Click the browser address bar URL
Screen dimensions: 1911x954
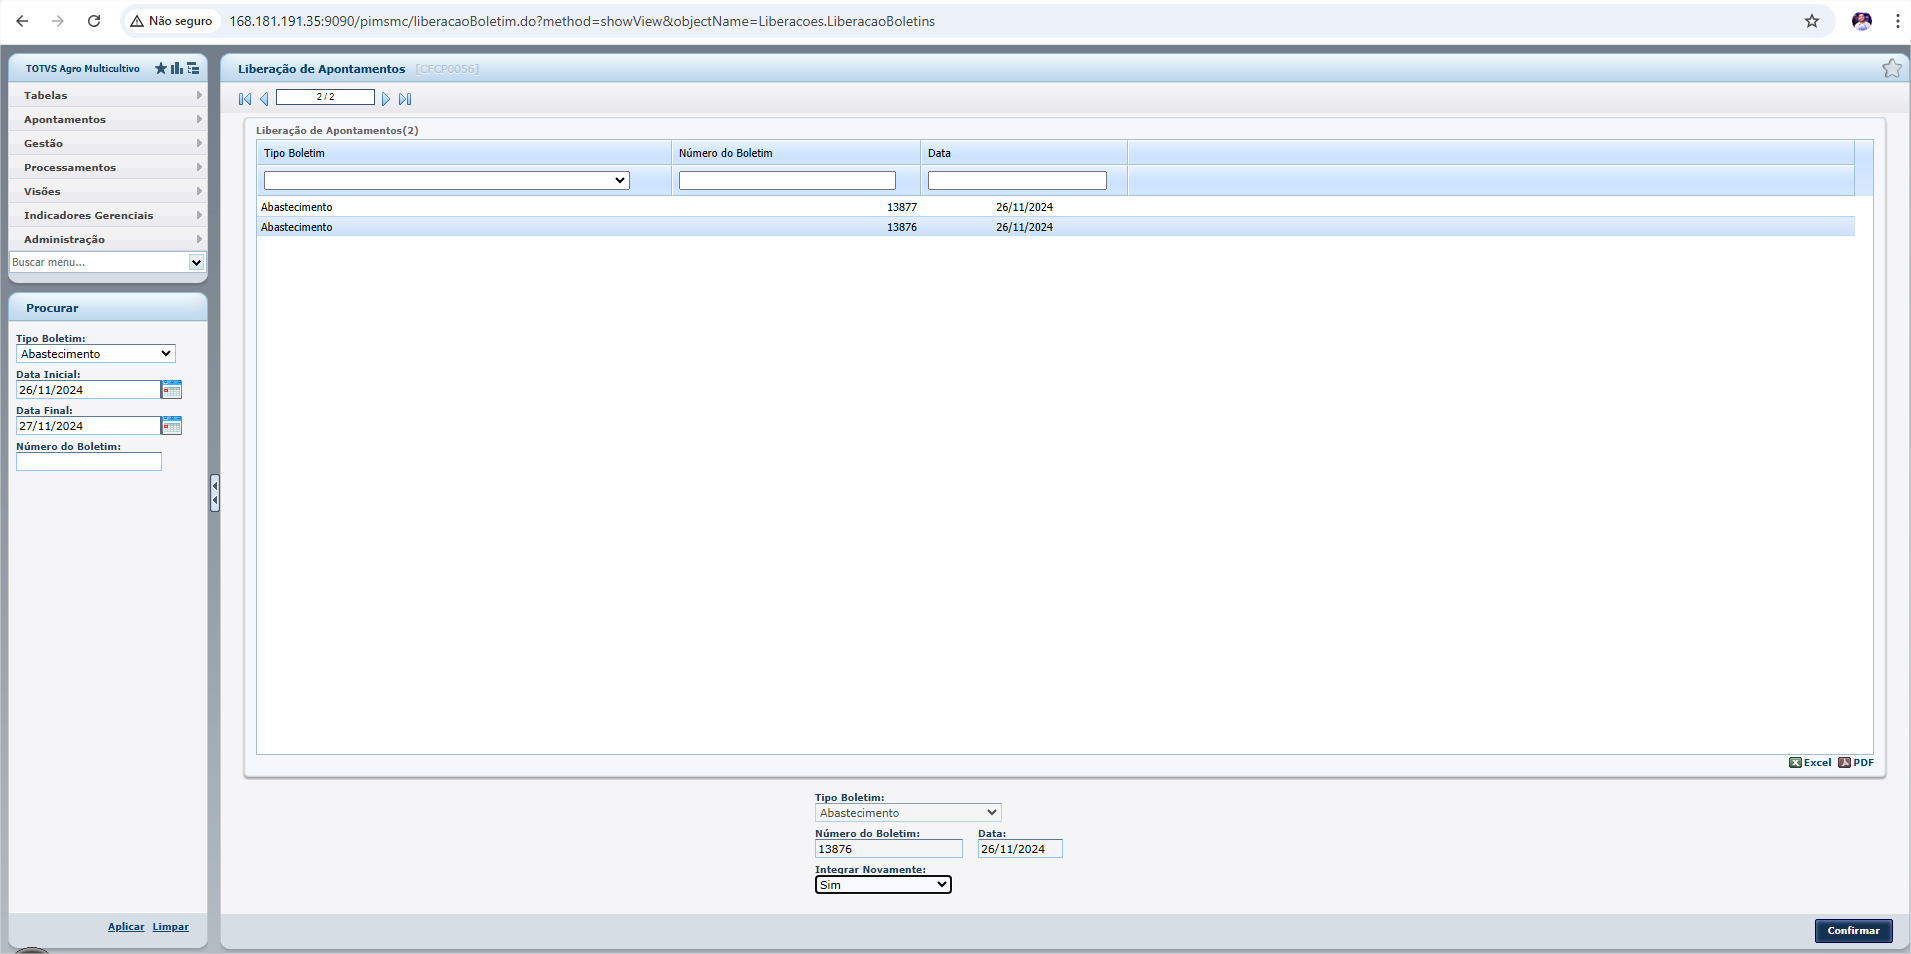click(582, 21)
